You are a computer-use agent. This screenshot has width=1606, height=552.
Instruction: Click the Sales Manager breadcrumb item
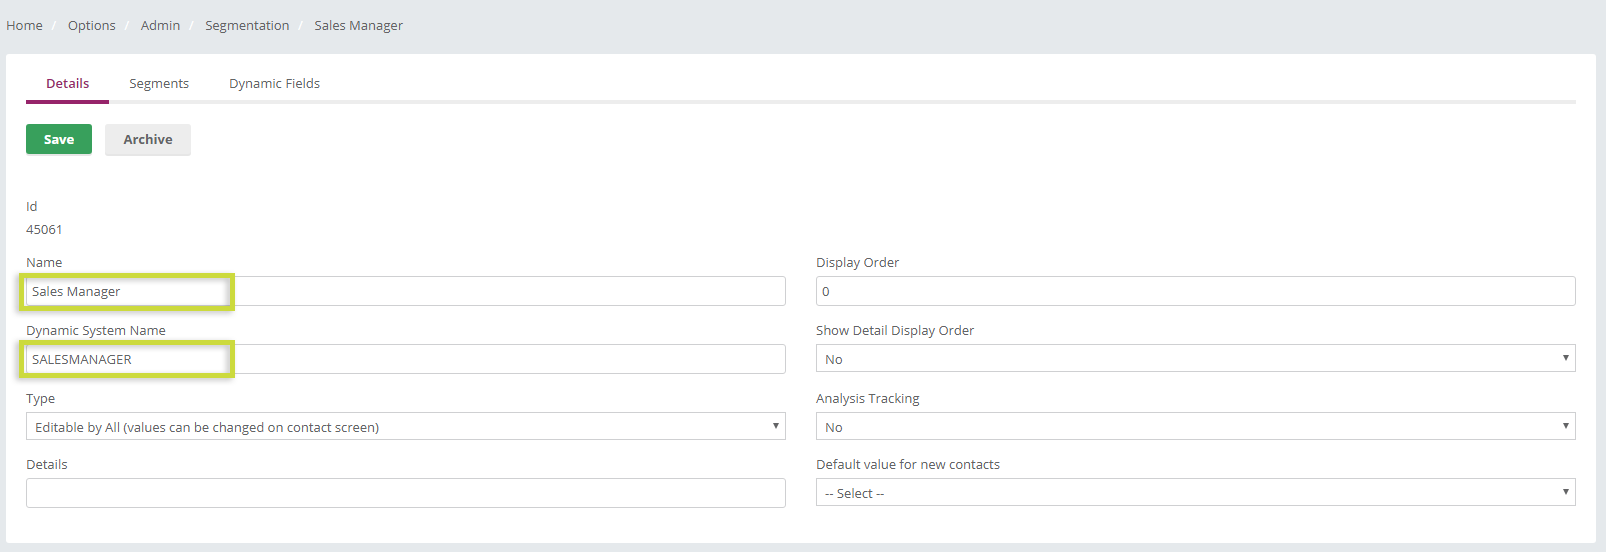pyautogui.click(x=358, y=25)
